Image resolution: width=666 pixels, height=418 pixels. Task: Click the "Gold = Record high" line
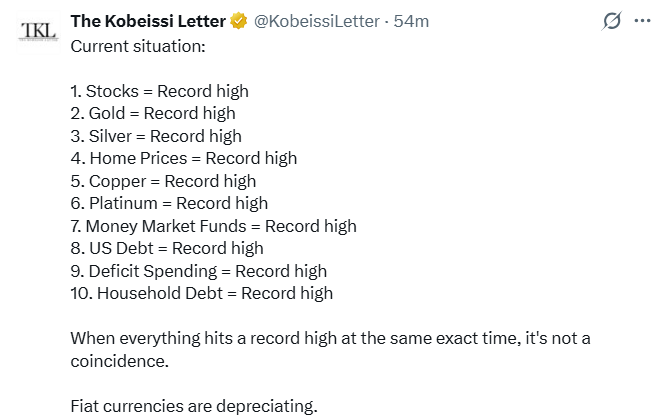tap(153, 113)
